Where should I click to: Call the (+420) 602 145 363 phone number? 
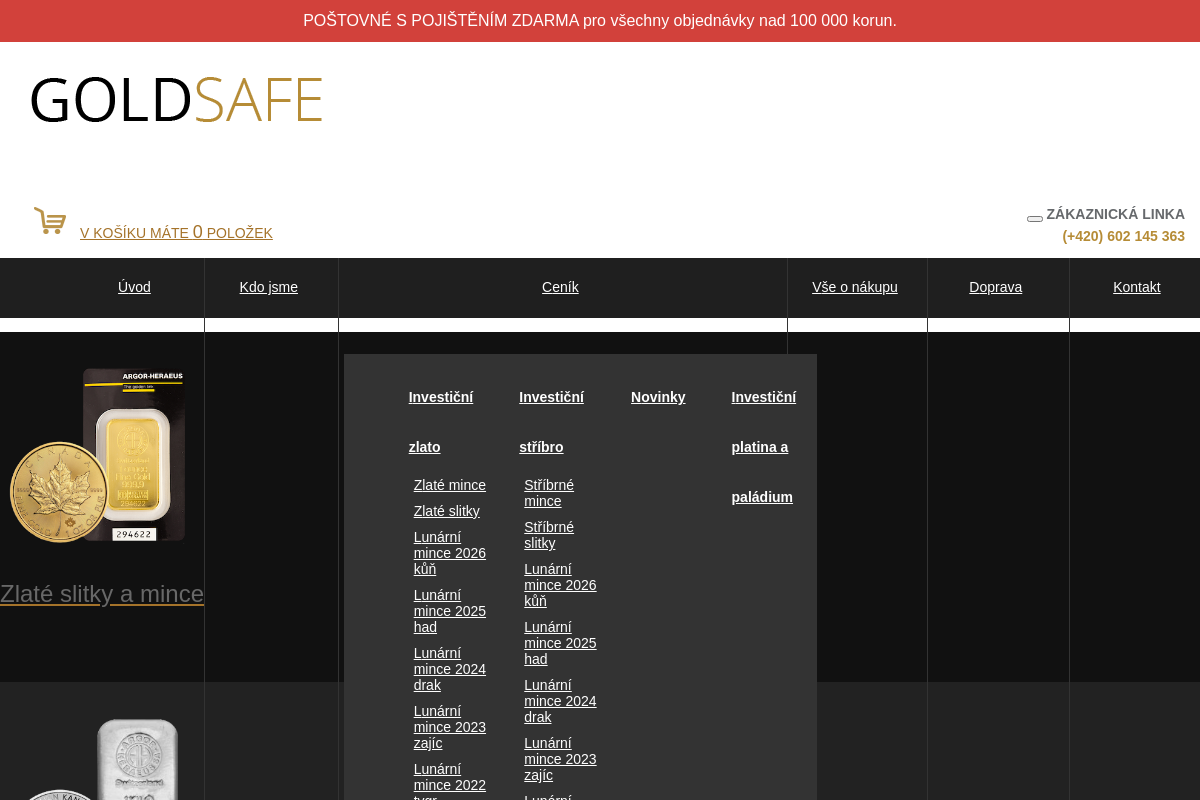pos(1123,236)
